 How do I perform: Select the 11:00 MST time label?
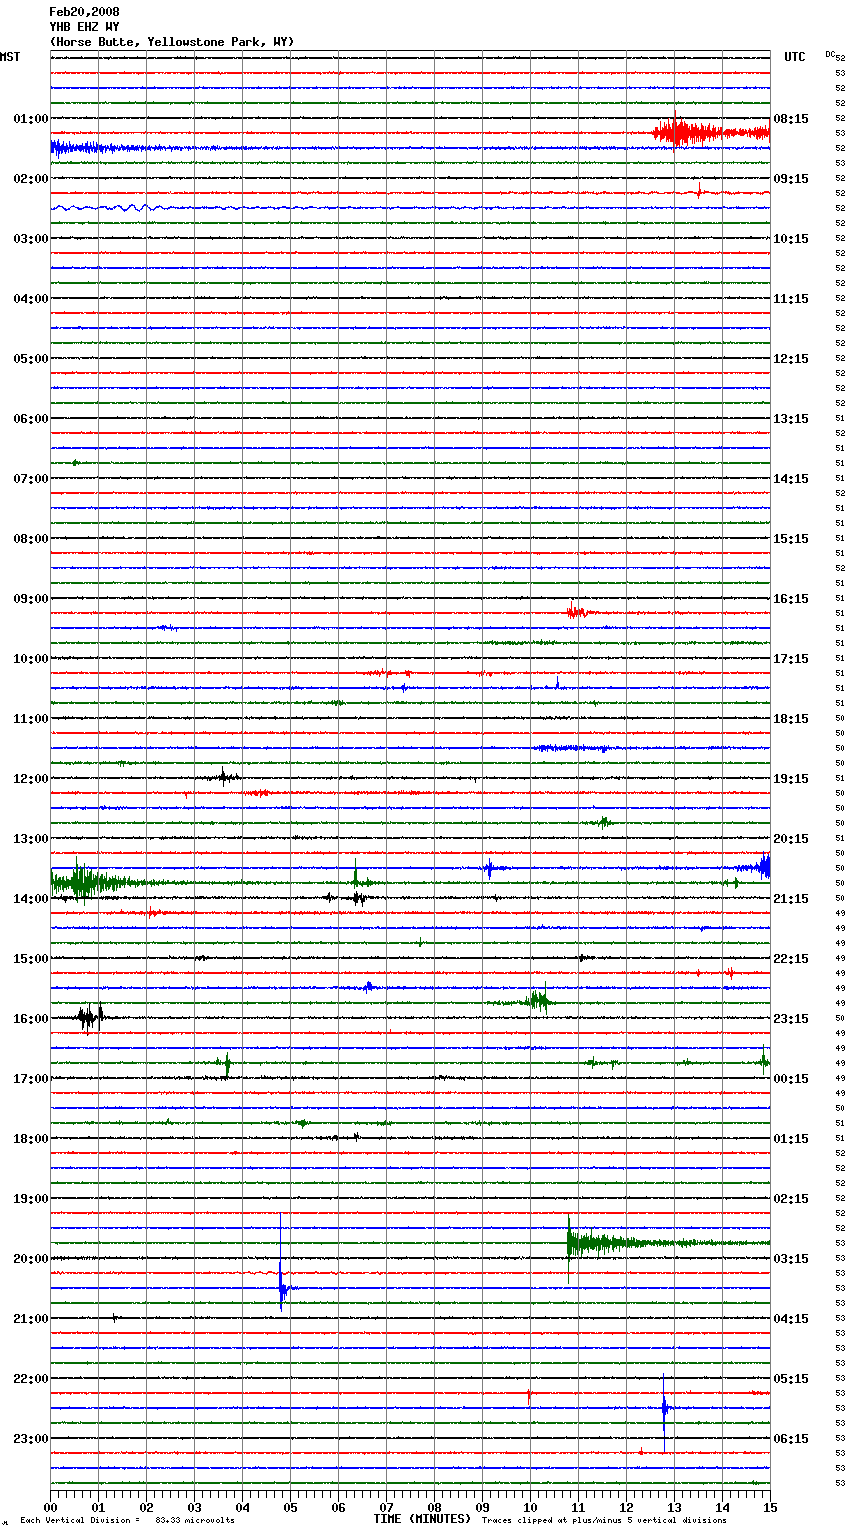pos(31,719)
